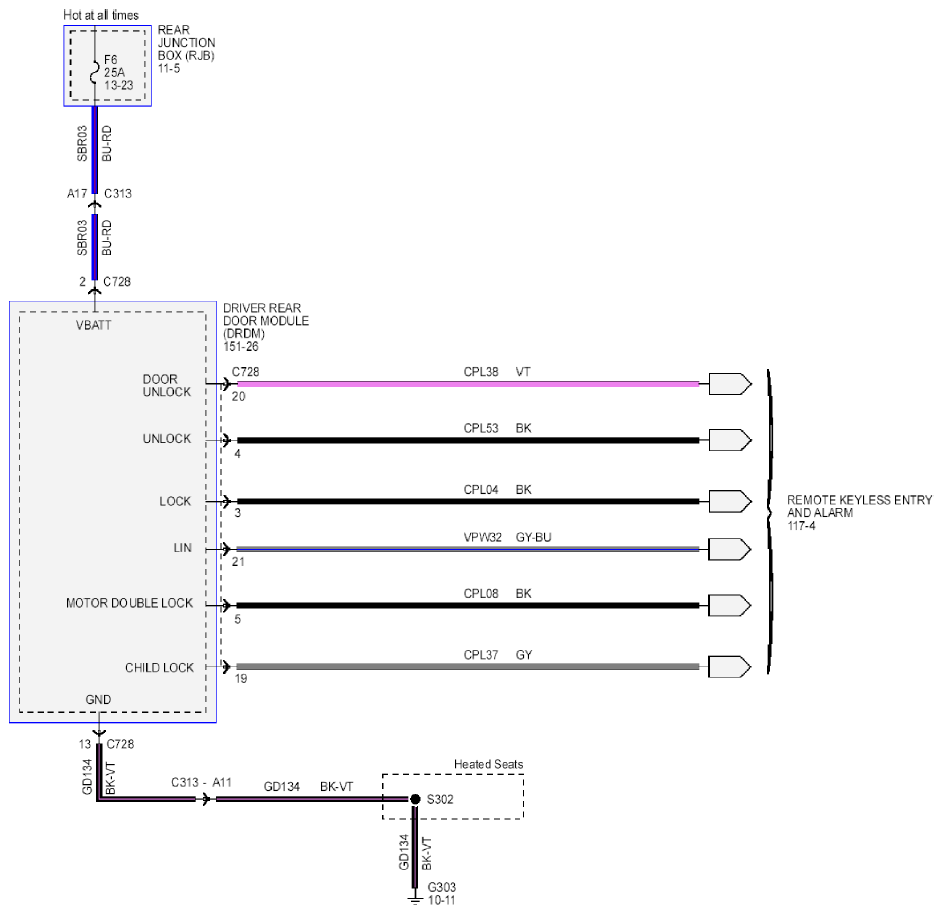Select the "CPL04" circuit number
Screen dimensions: 943x914
481,489
